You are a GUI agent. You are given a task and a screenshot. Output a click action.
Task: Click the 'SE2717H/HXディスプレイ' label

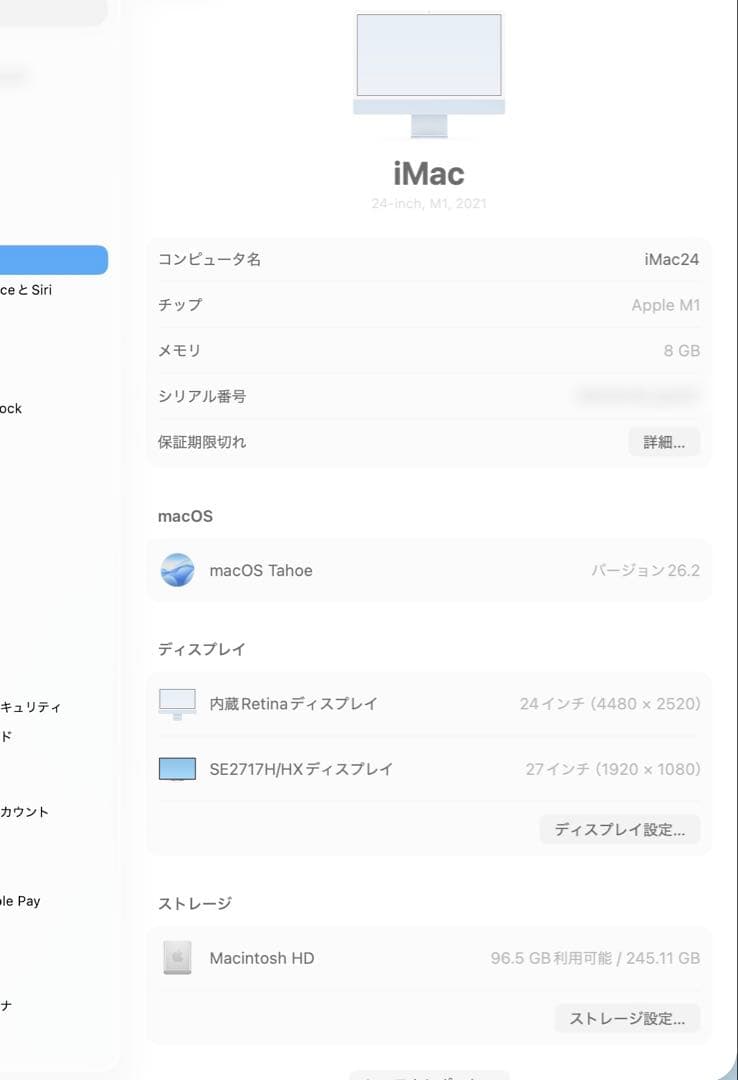point(301,769)
